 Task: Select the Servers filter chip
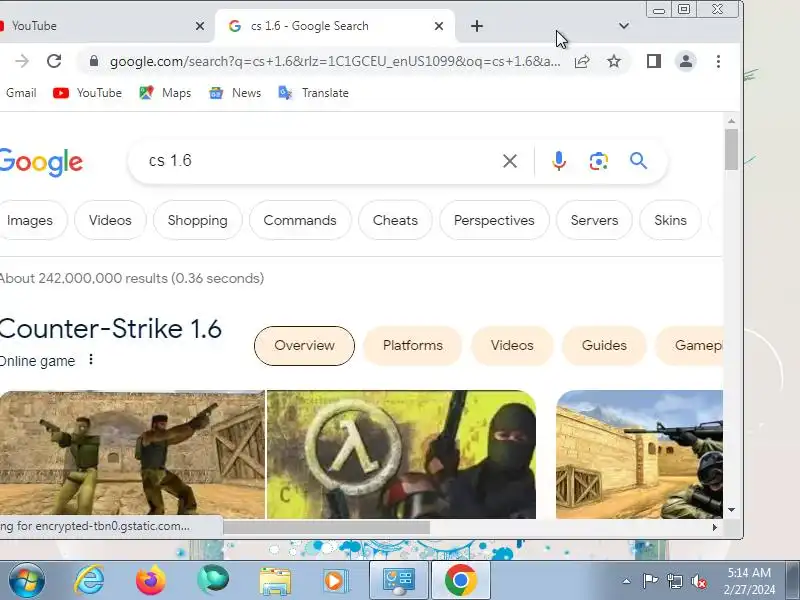(594, 220)
